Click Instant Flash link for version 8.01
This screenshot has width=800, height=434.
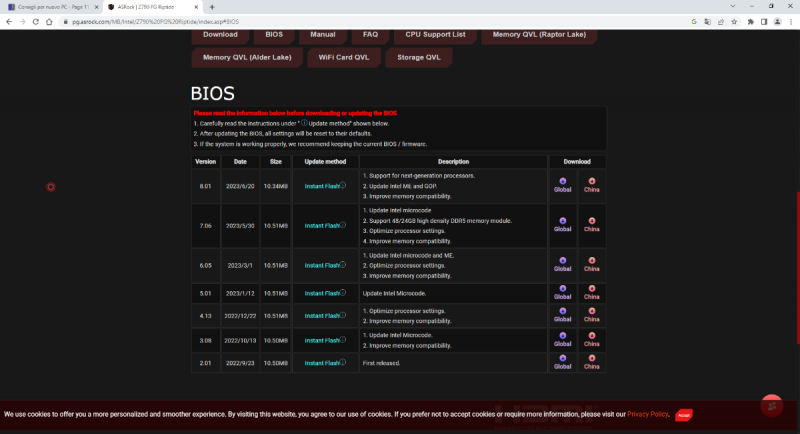322,186
